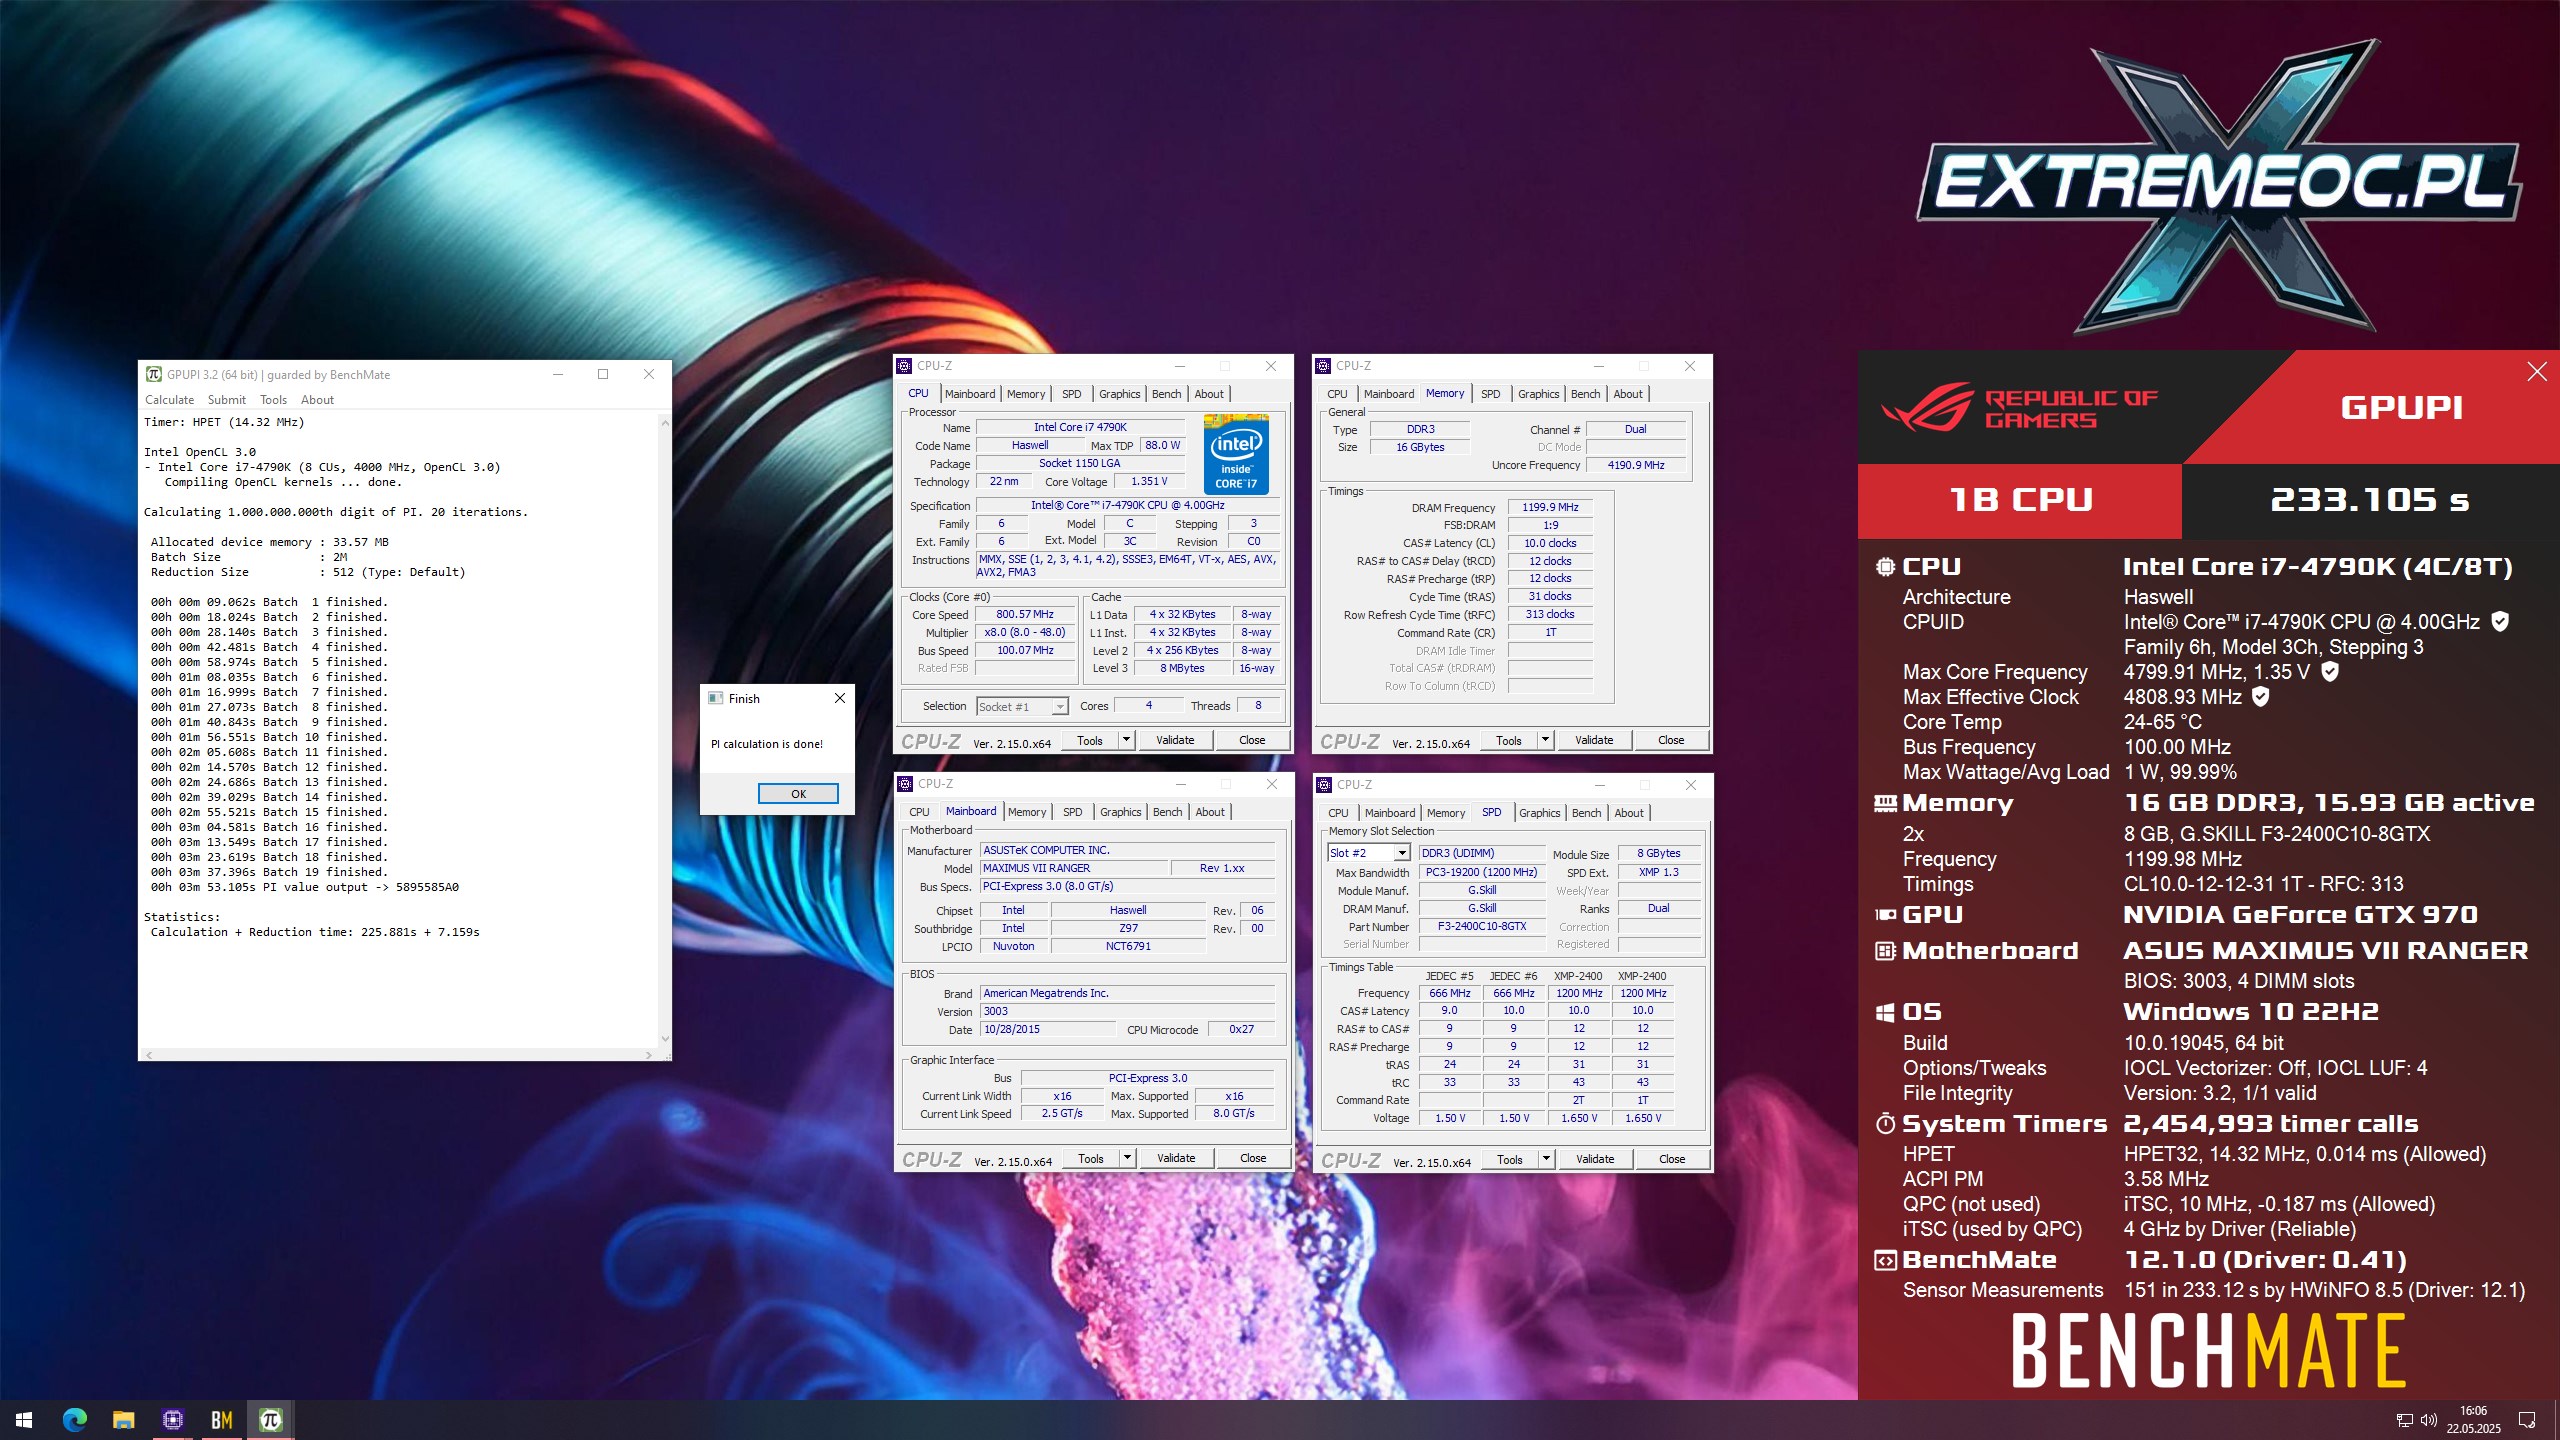The height and width of the screenshot is (1440, 2560).
Task: Switch to GPUPI taskbar icon
Action: point(271,1420)
